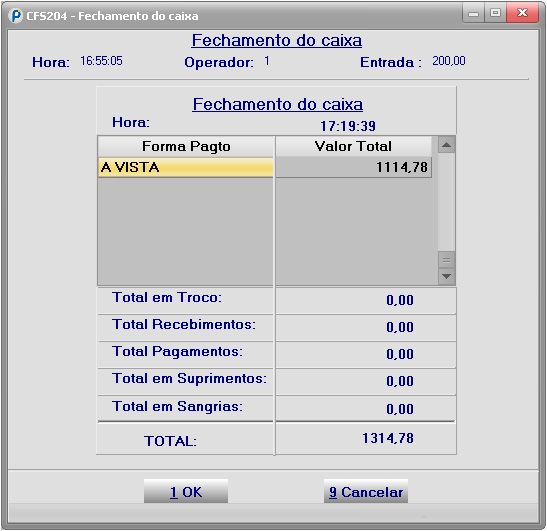Viewport: 547px width, 531px height.
Task: Click the scrollbar up arrow
Action: pos(447,145)
